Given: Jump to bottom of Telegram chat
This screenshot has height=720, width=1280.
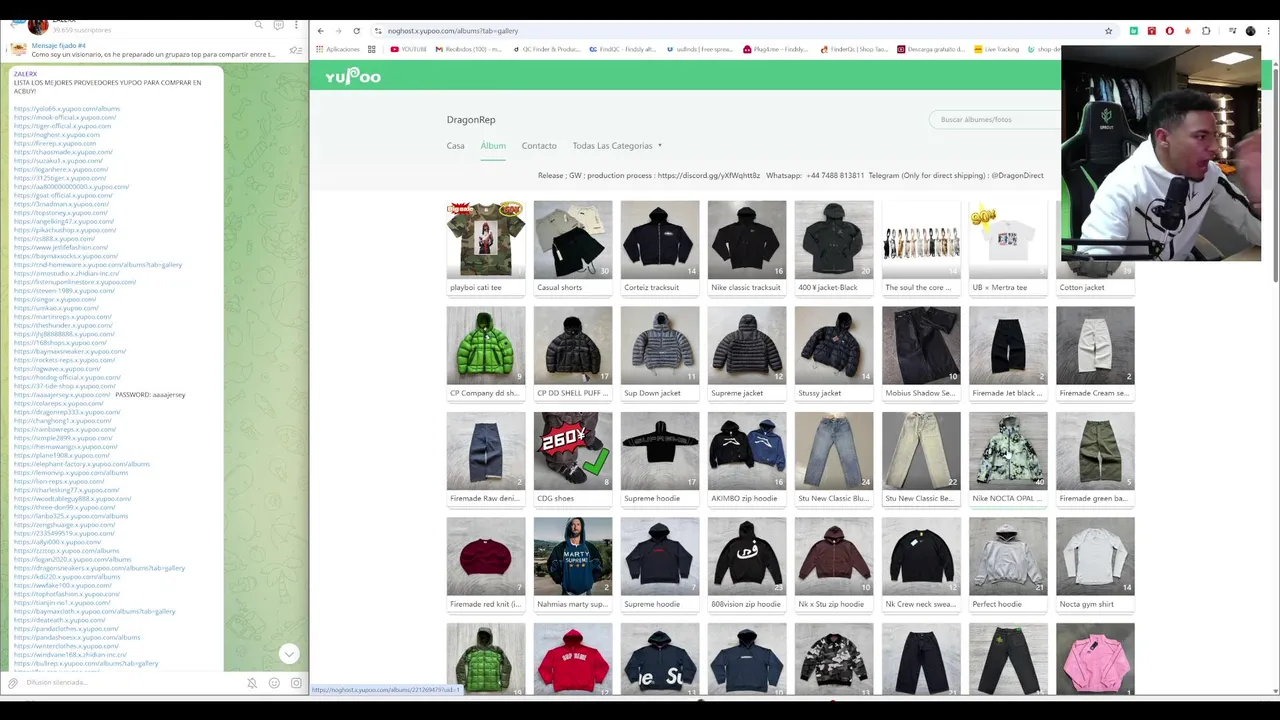Looking at the screenshot, I should coord(289,654).
